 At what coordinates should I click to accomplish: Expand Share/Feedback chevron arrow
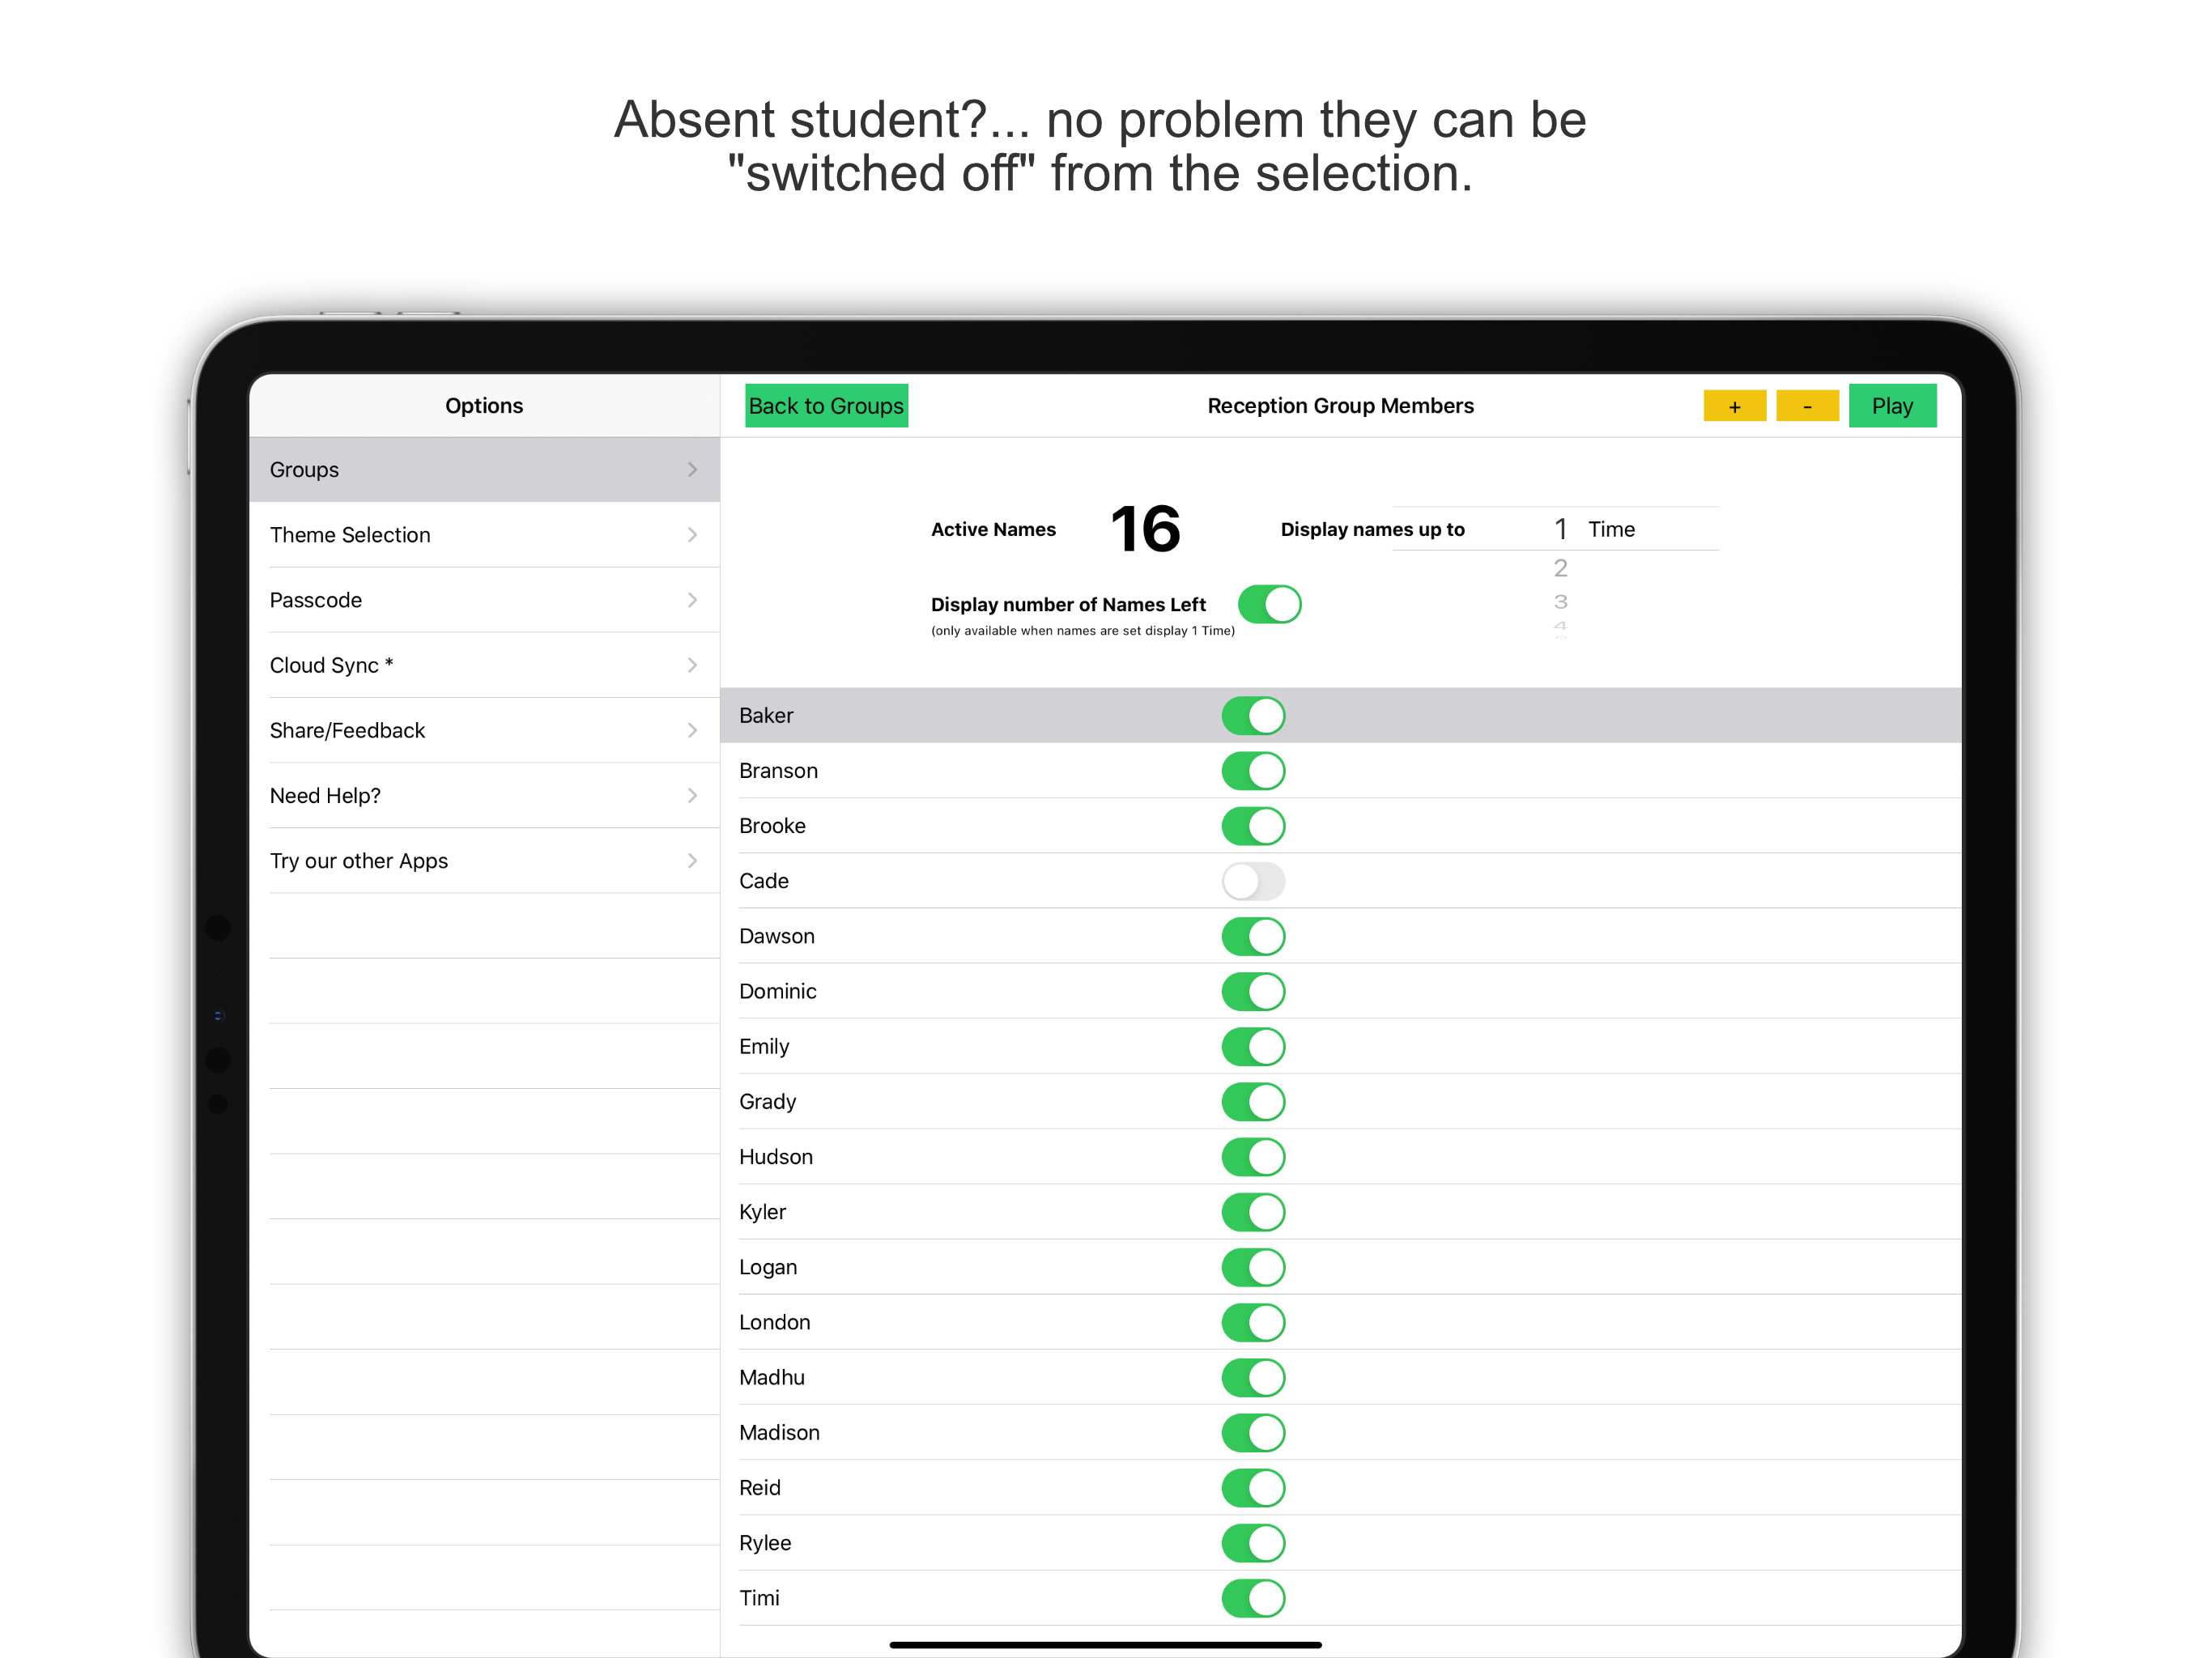(692, 730)
